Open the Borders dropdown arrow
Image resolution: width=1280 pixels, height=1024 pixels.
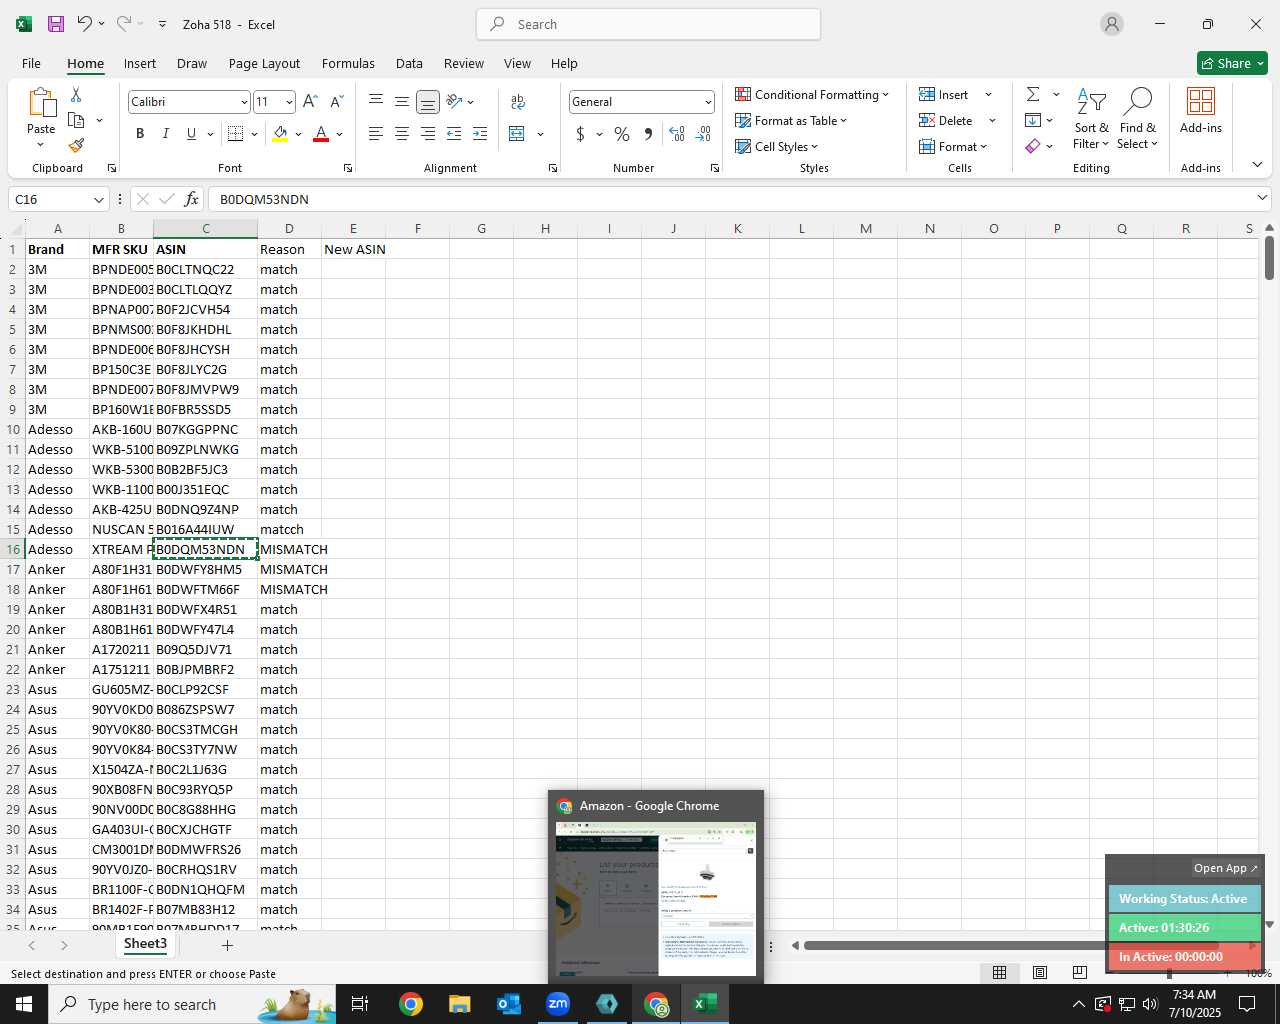254,134
